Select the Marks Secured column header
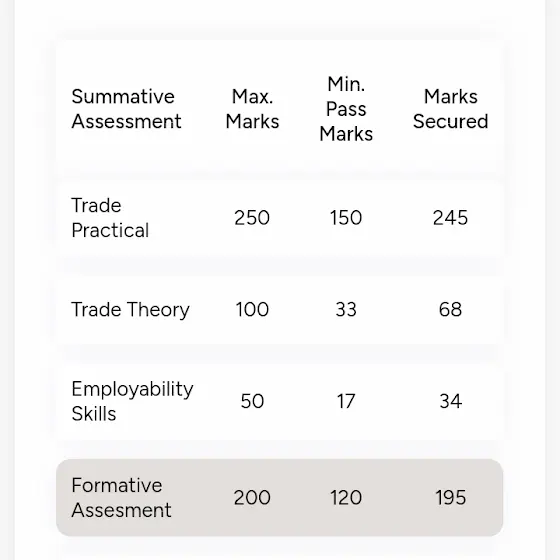Image resolution: width=560 pixels, height=560 pixels. click(450, 109)
